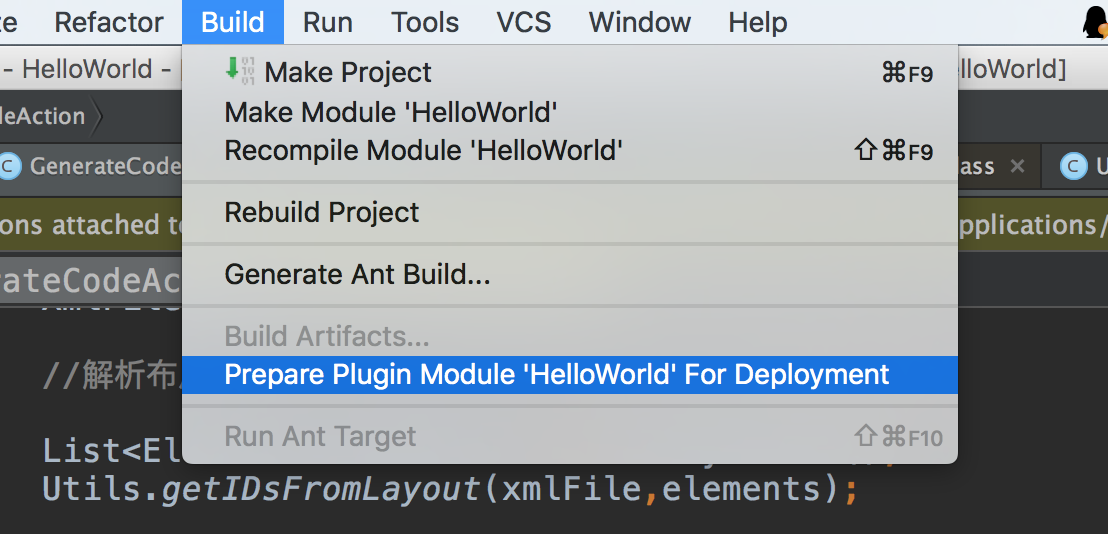Select Recompile Module 'HelloWorld'

[x=423, y=151]
